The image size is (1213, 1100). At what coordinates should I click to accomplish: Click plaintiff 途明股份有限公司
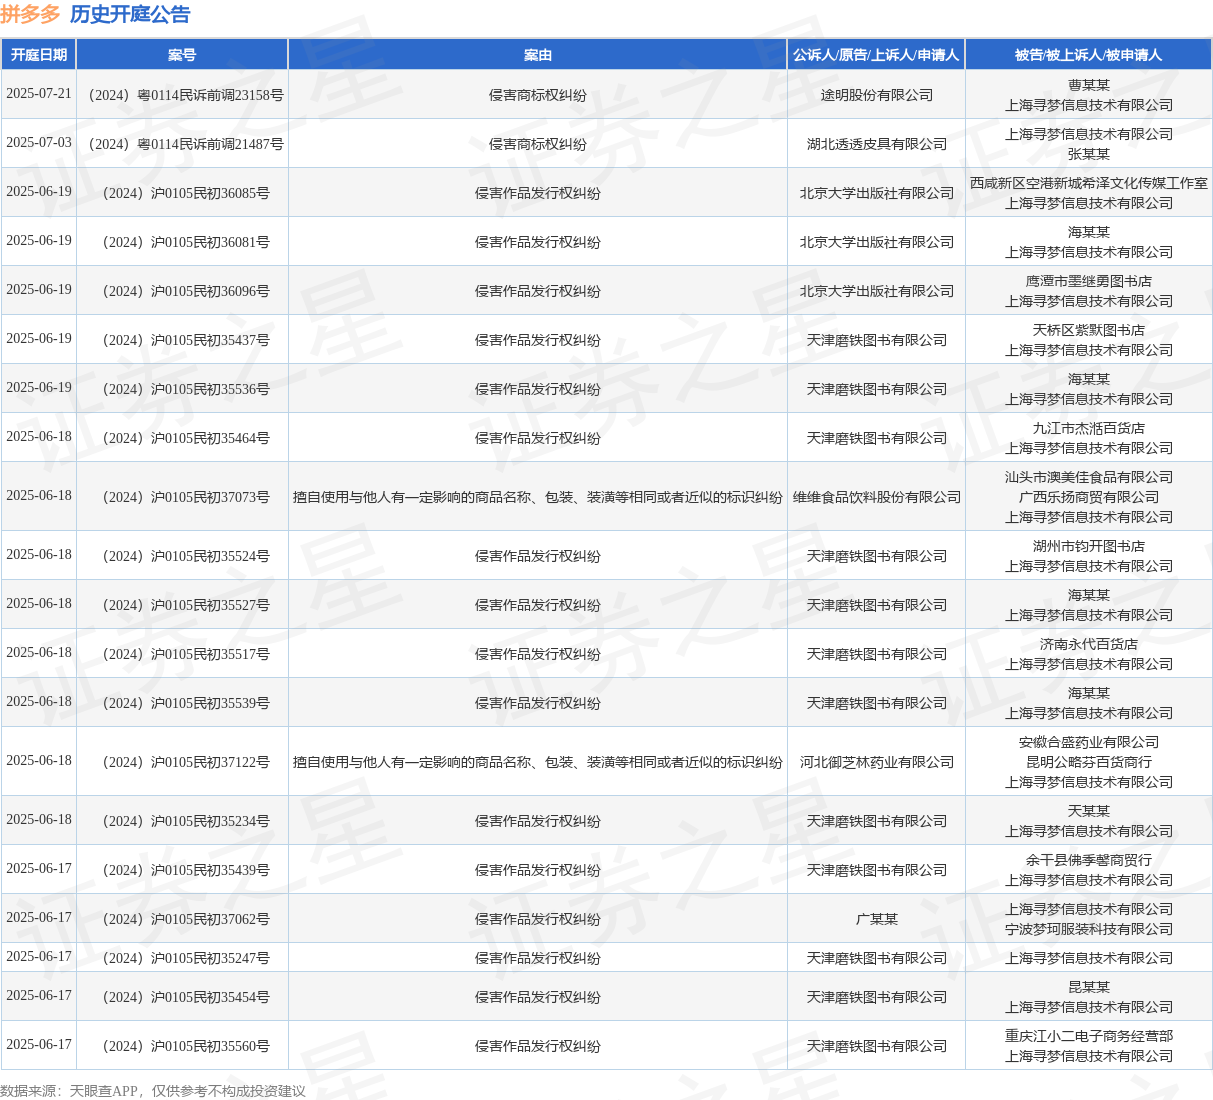(877, 95)
